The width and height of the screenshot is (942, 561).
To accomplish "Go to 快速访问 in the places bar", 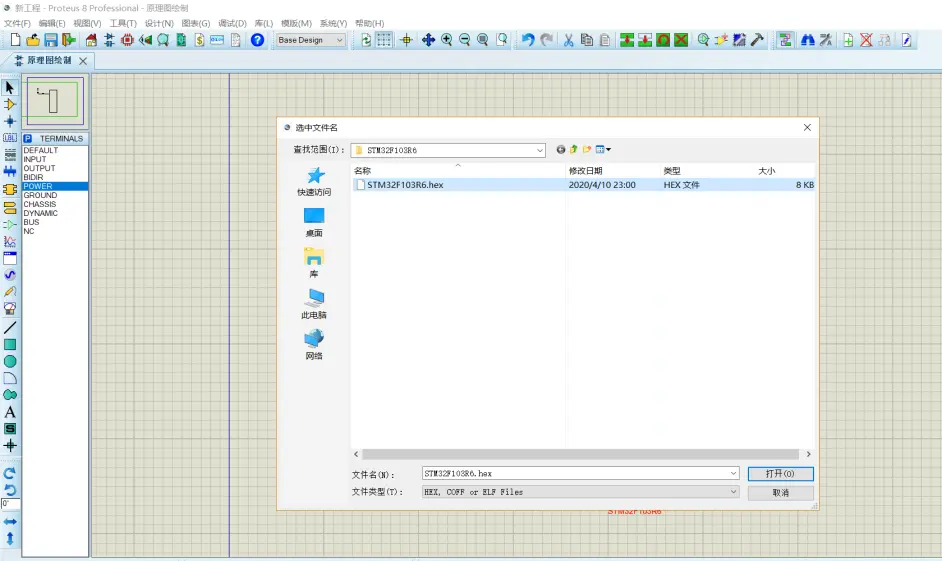I will pyautogui.click(x=314, y=181).
